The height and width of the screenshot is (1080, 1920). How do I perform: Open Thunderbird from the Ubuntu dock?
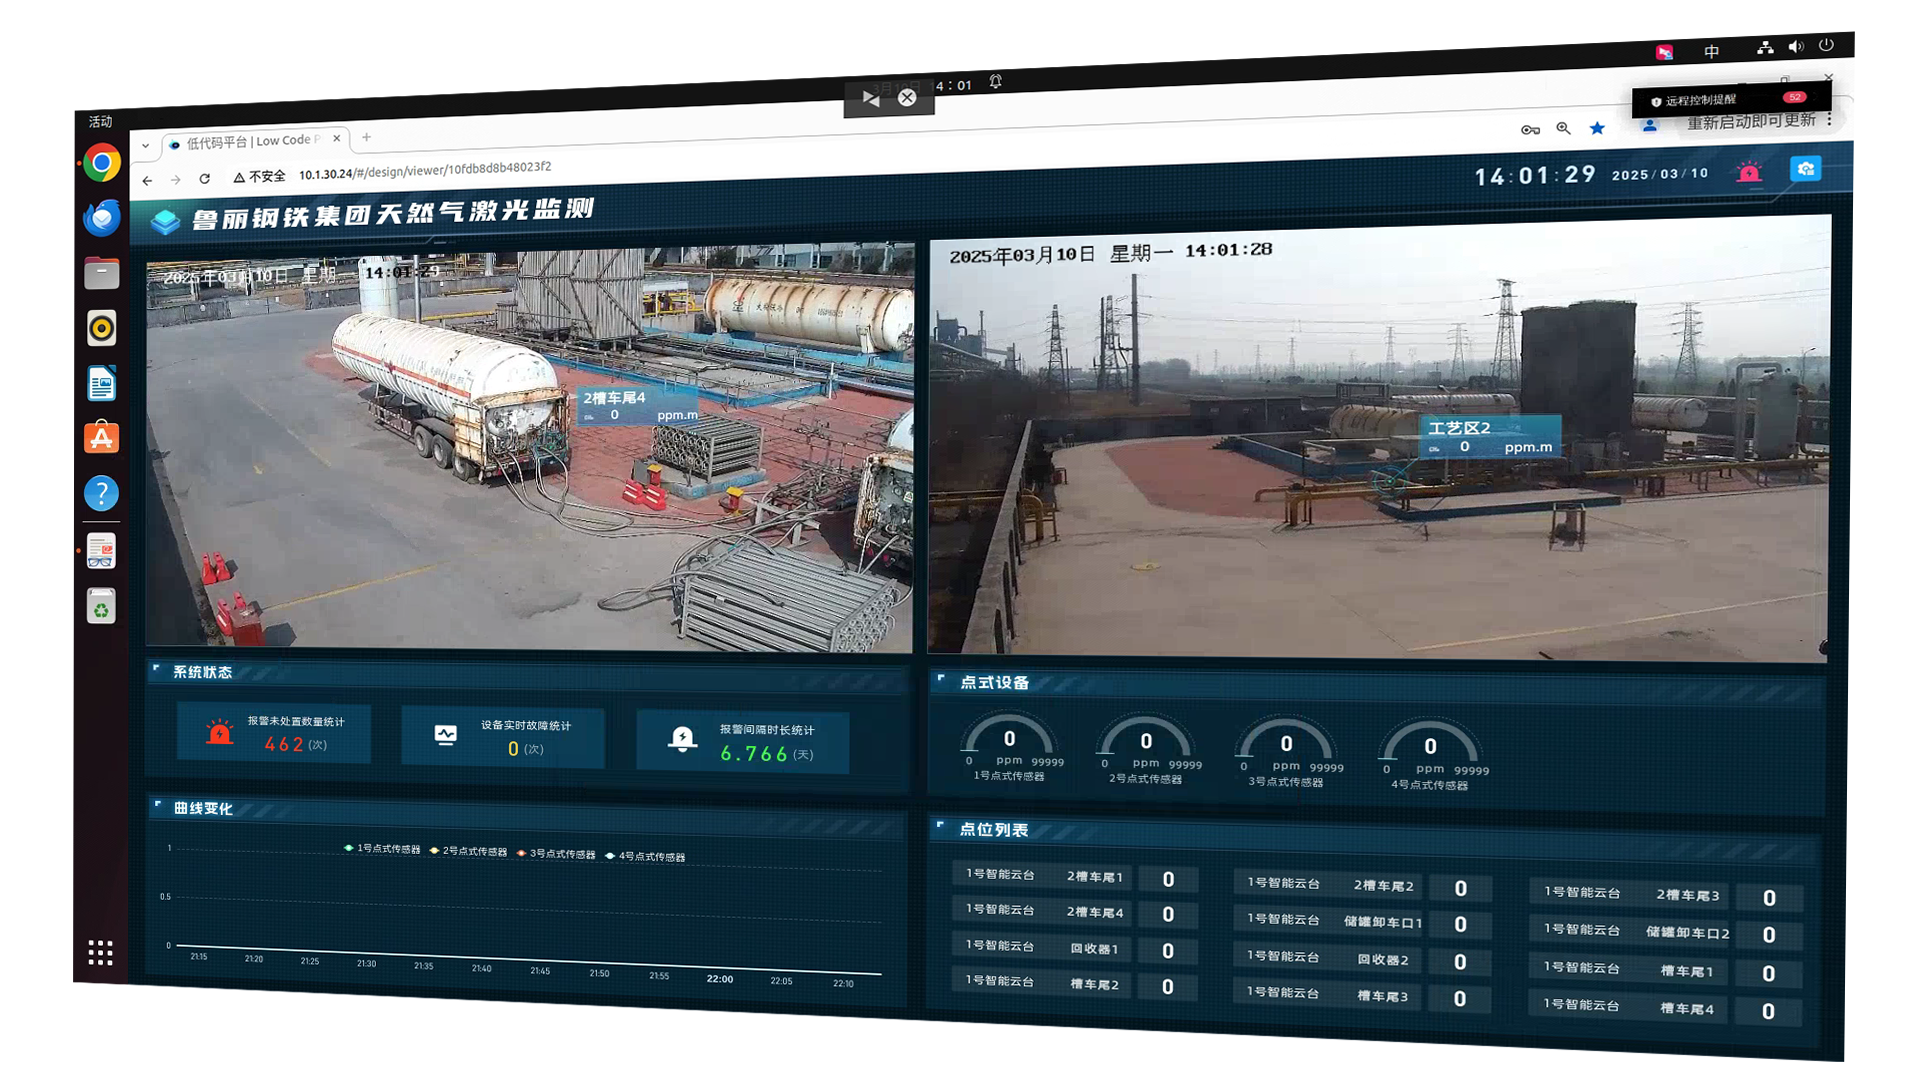[x=101, y=218]
